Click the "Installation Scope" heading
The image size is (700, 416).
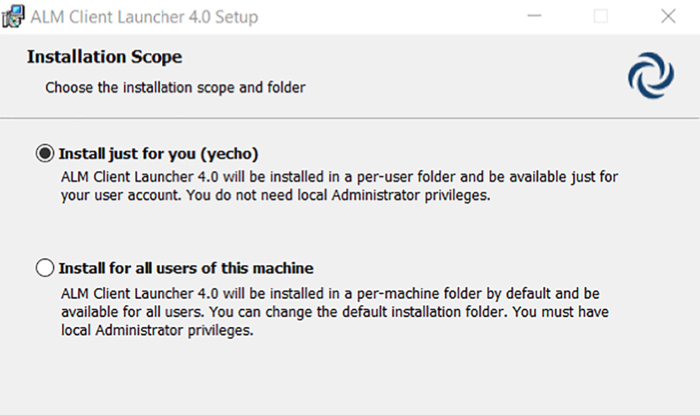(x=104, y=57)
